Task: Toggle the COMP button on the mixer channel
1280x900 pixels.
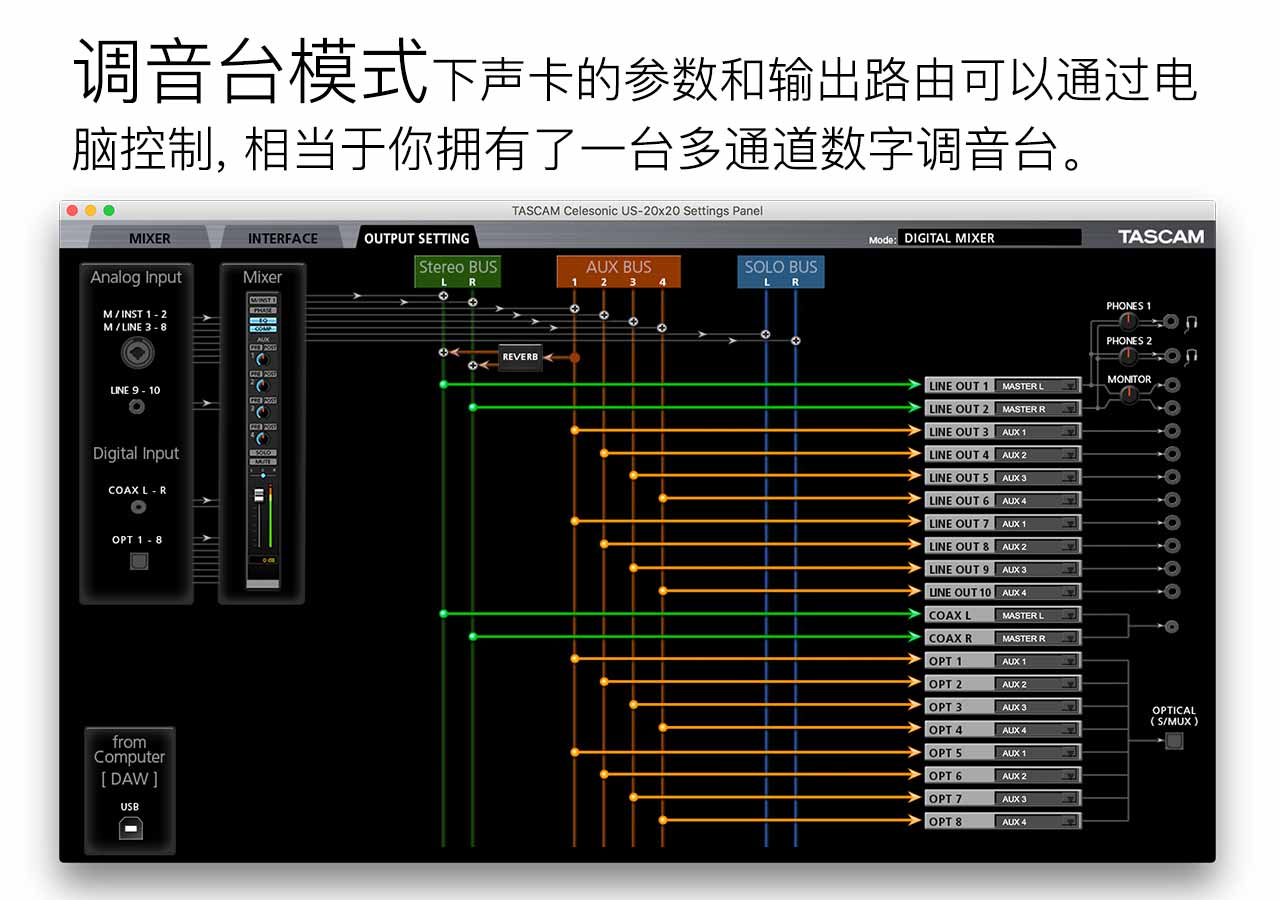Action: (262, 328)
